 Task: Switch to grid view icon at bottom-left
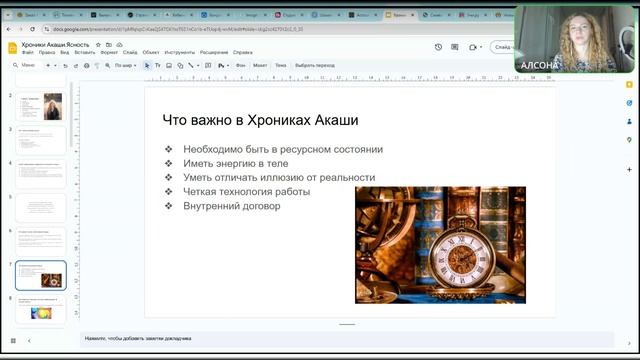(x=13, y=340)
